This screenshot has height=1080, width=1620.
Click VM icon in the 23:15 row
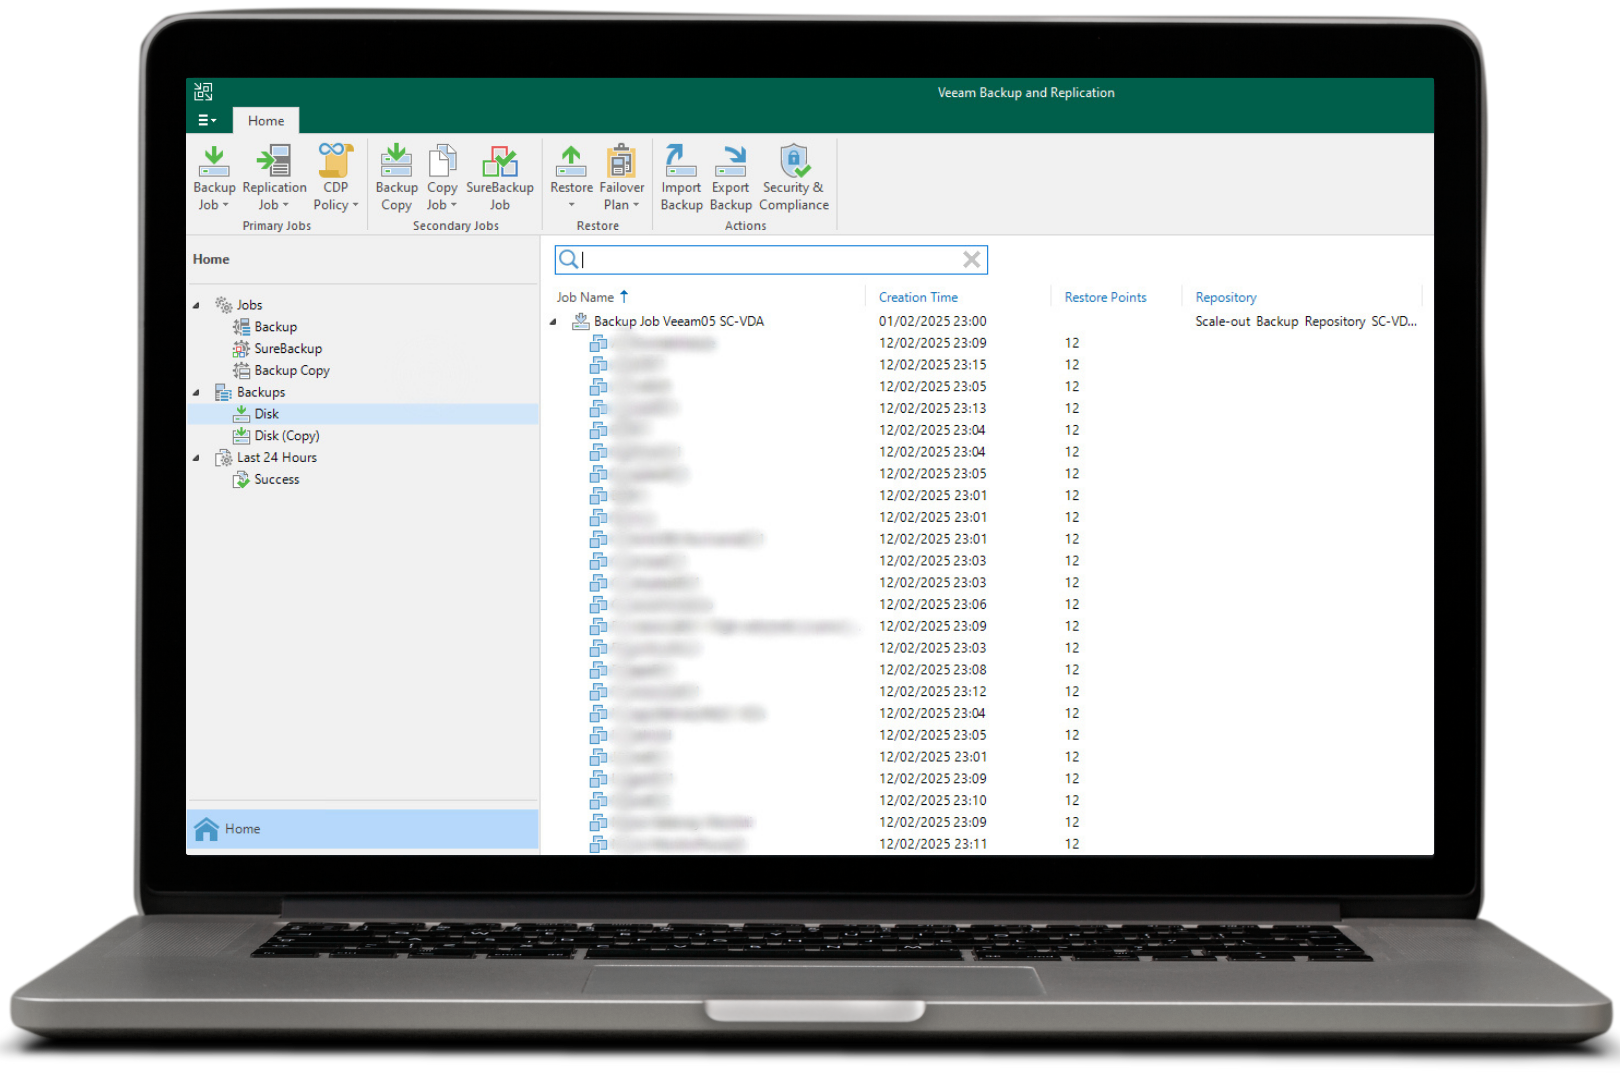598,365
